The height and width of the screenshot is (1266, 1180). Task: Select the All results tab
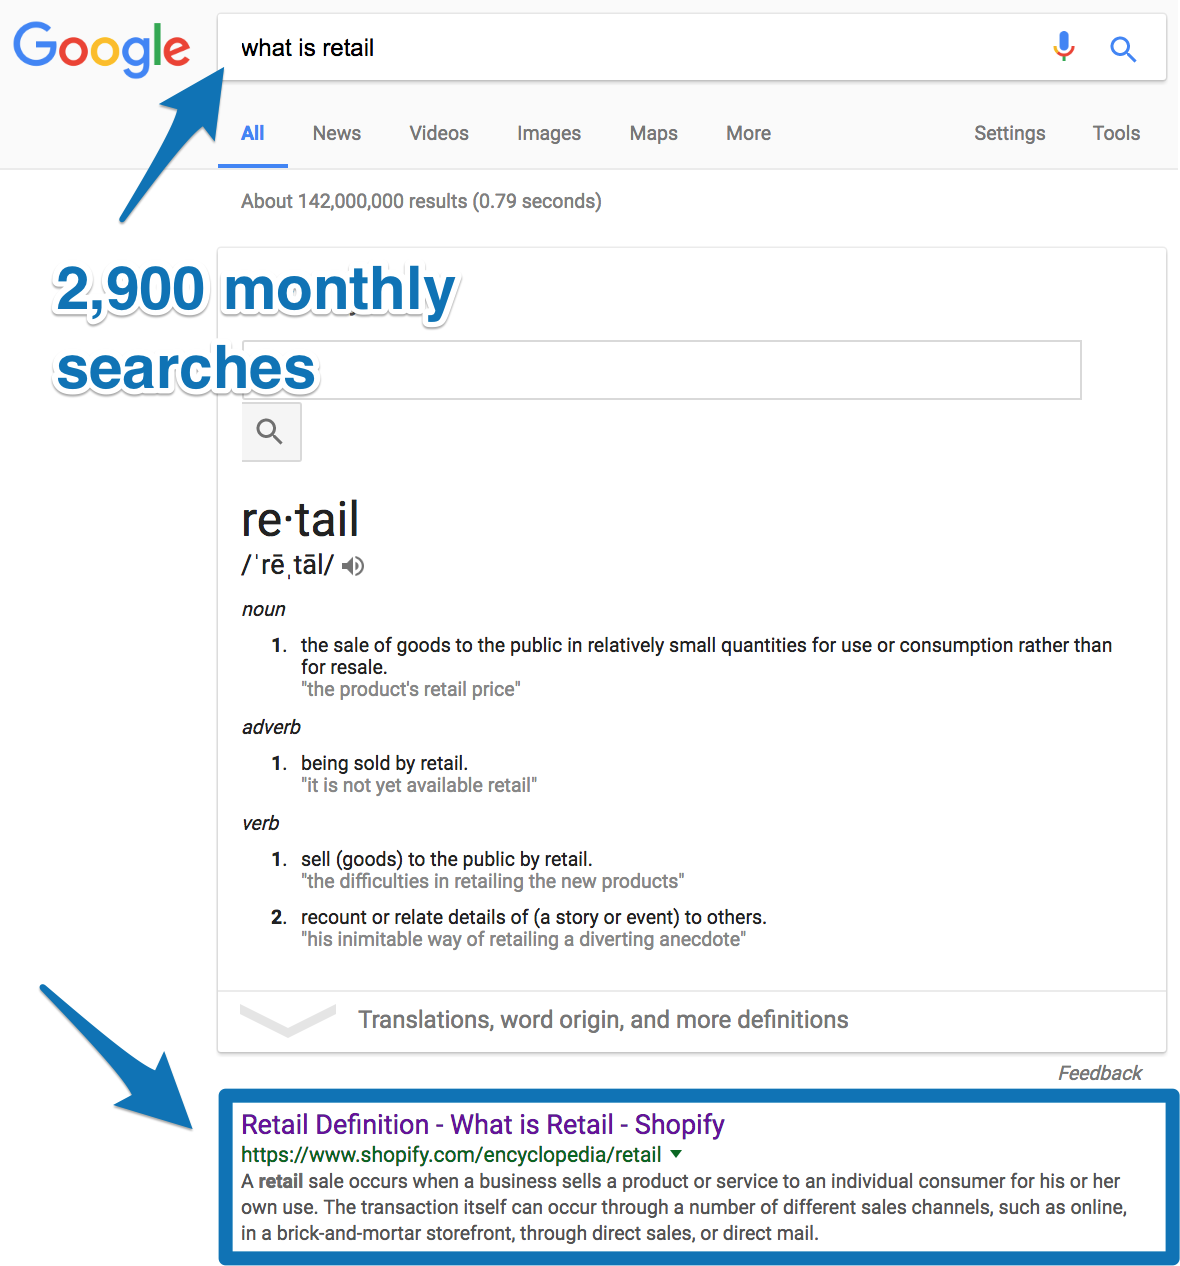pos(252,133)
